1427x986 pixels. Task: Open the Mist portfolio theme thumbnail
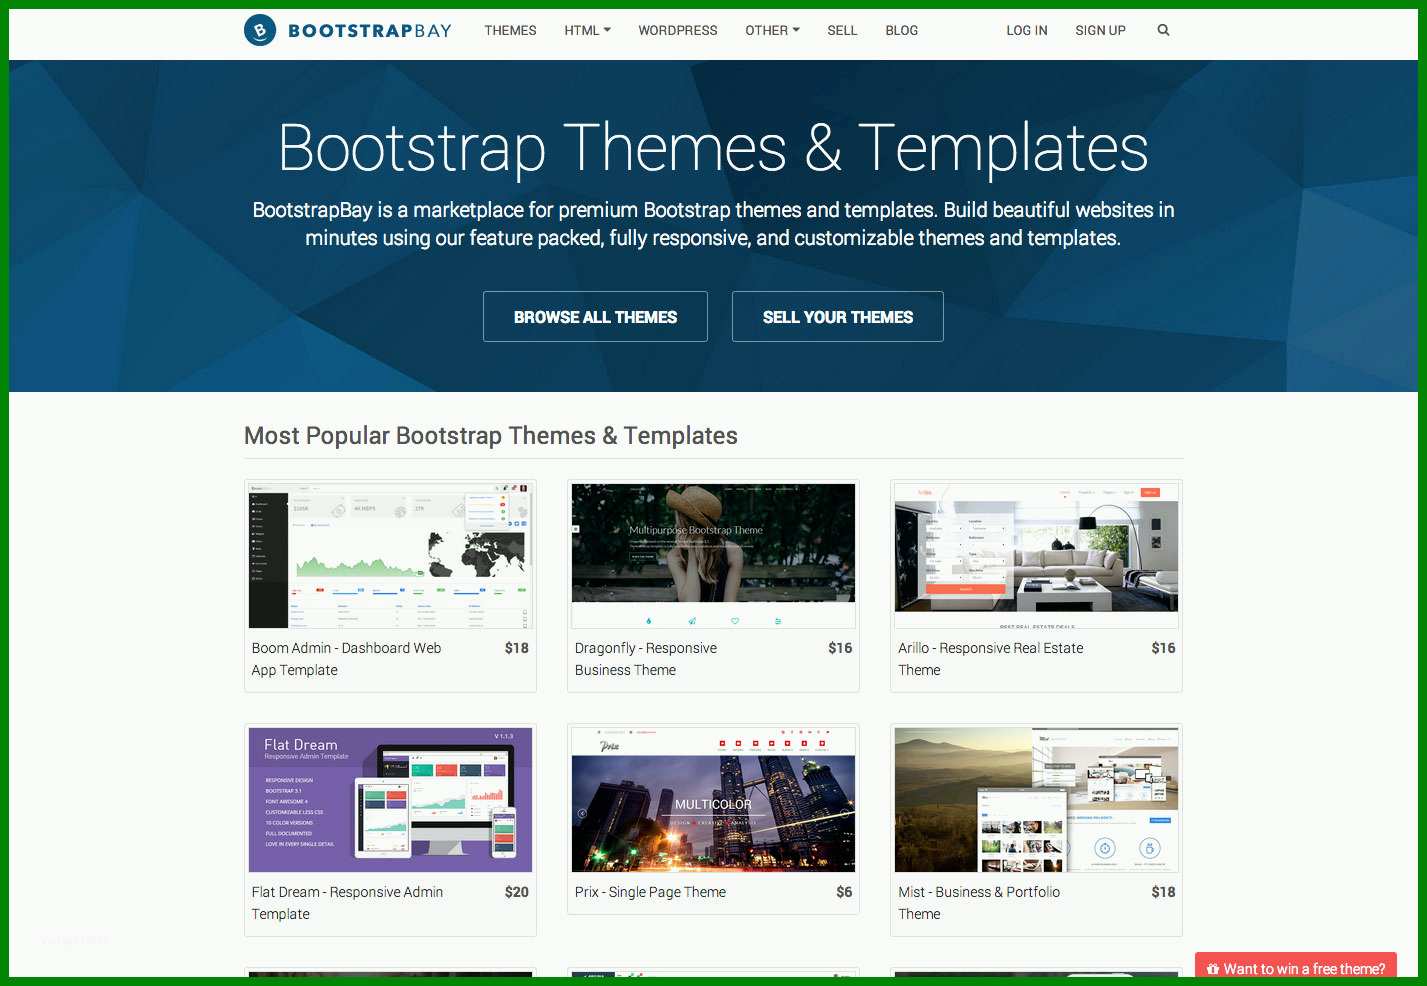[1036, 800]
